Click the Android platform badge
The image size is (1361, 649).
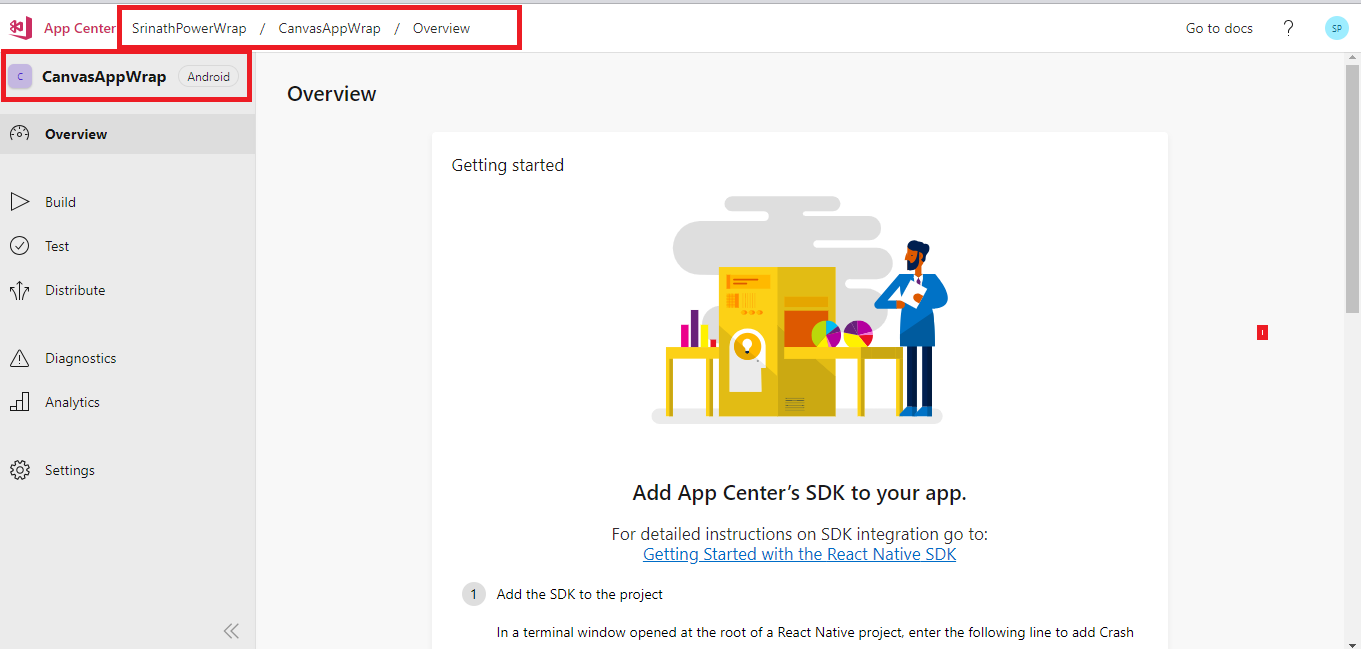(208, 77)
